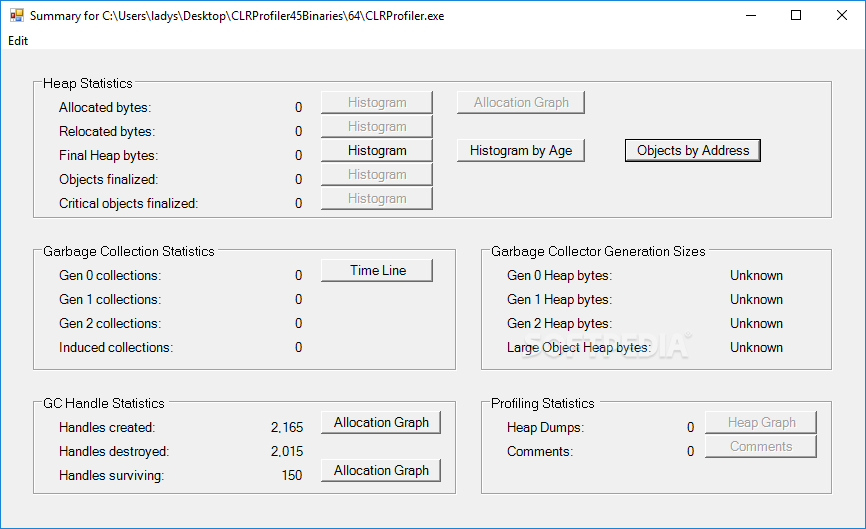The image size is (866, 529).
Task: Click the CLRProfiler app icon in title bar
Action: click(17, 15)
